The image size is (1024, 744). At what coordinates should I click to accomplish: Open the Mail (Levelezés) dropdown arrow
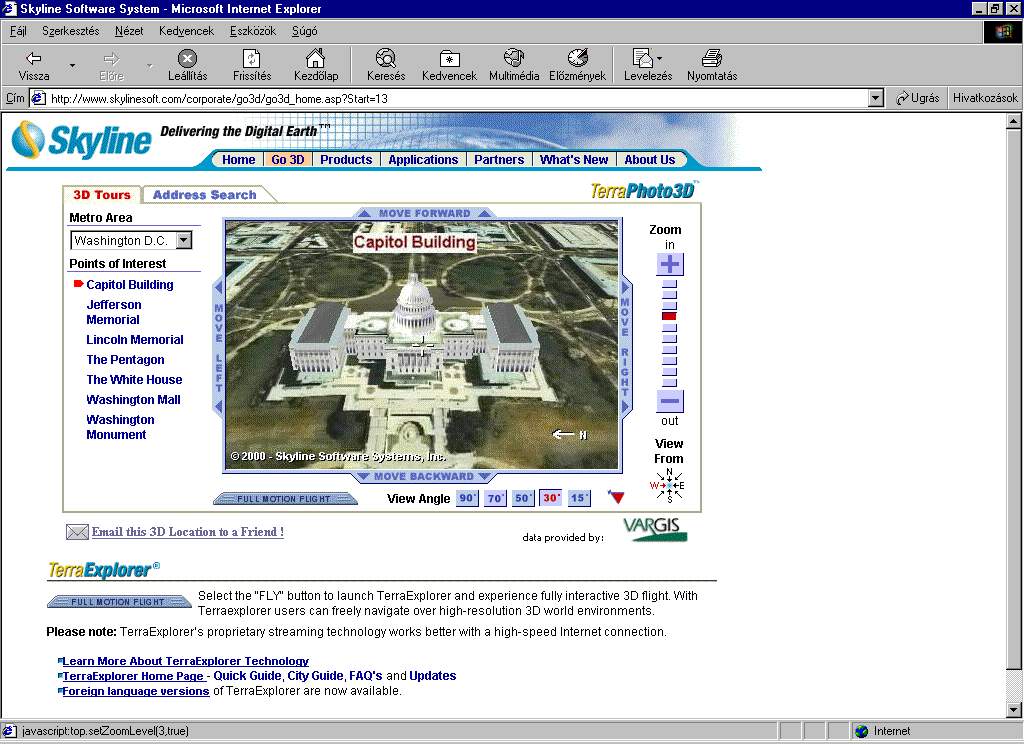click(659, 59)
